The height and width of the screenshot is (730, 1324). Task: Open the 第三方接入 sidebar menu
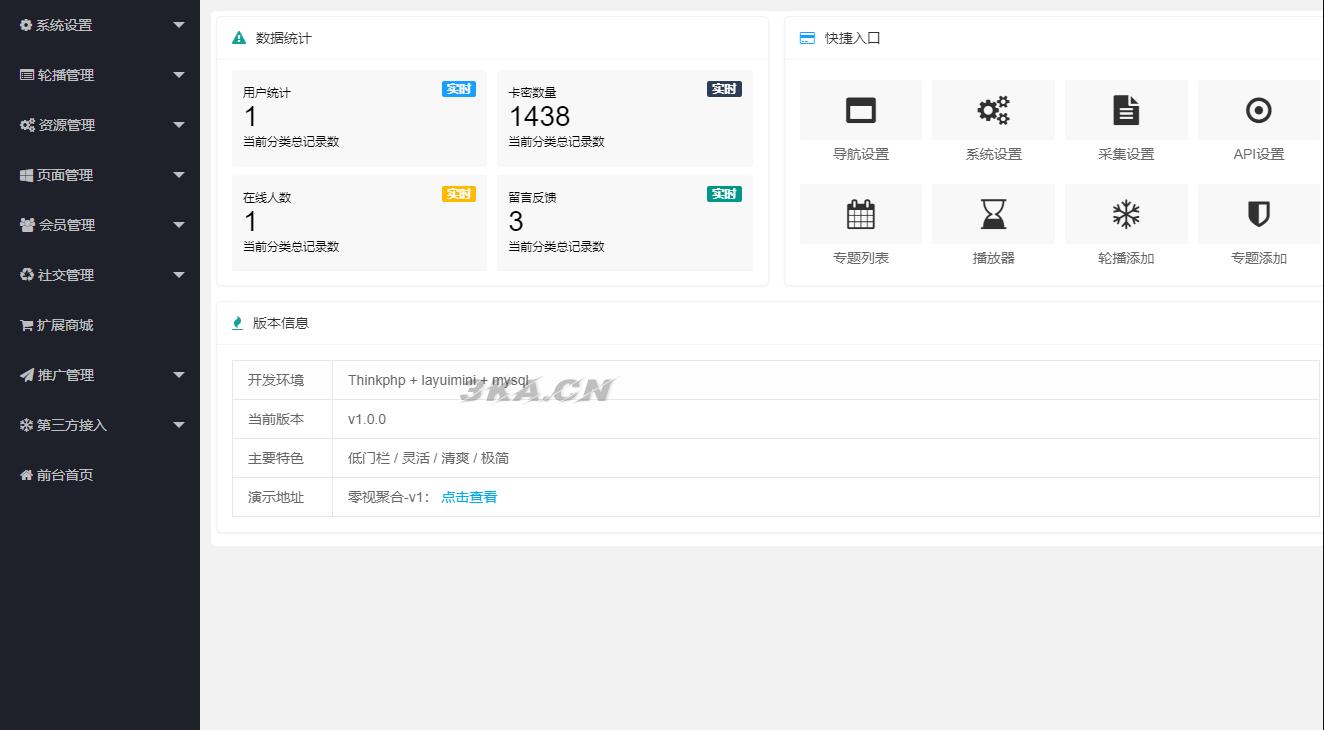click(100, 425)
